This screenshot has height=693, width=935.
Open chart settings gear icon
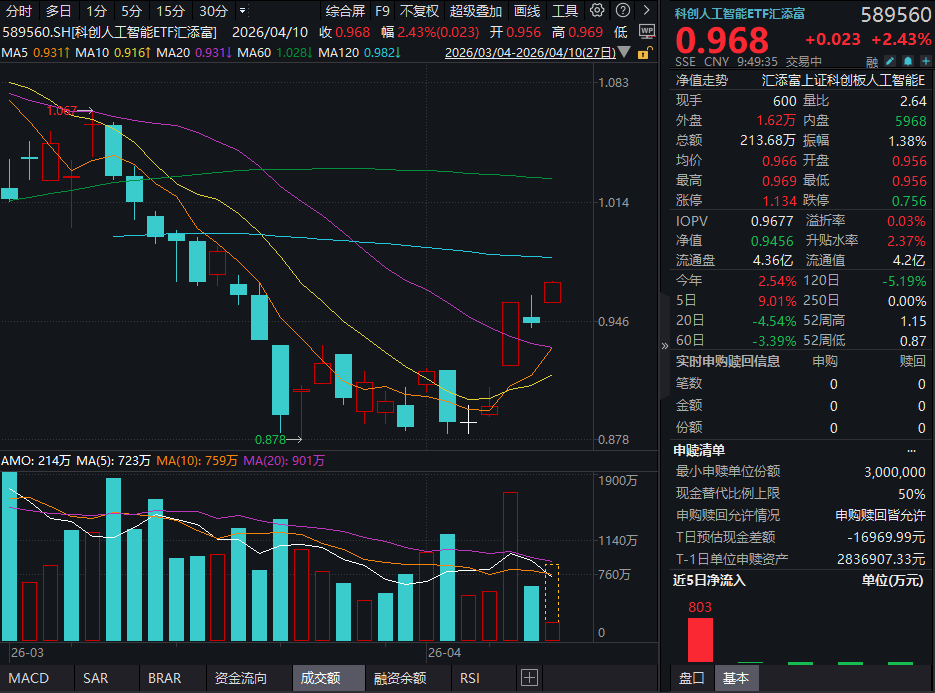tap(597, 11)
